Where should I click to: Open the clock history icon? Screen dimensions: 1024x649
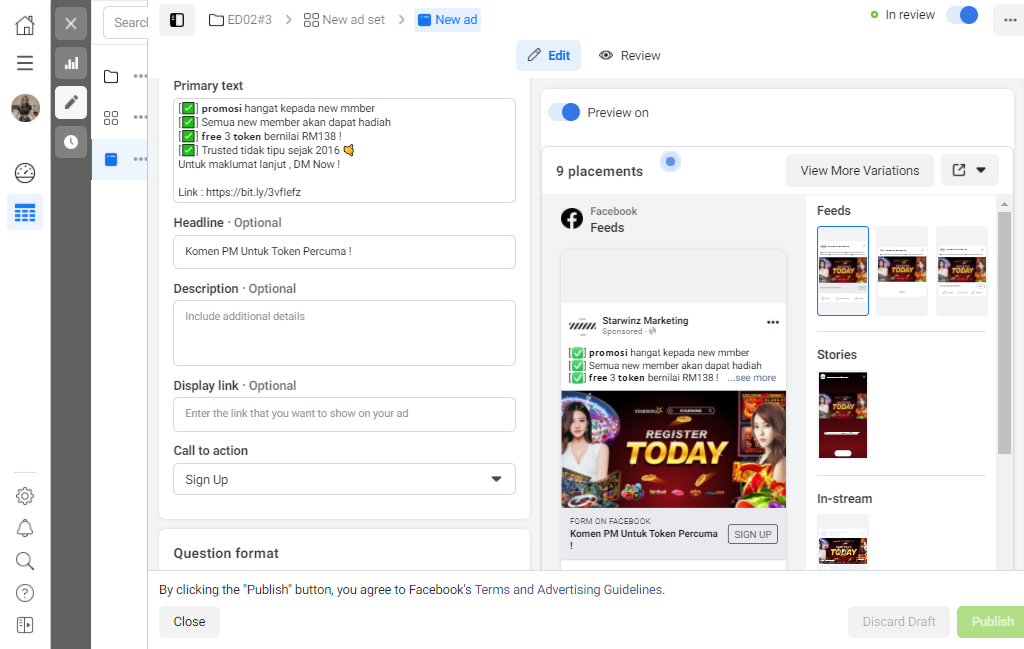coord(71,142)
